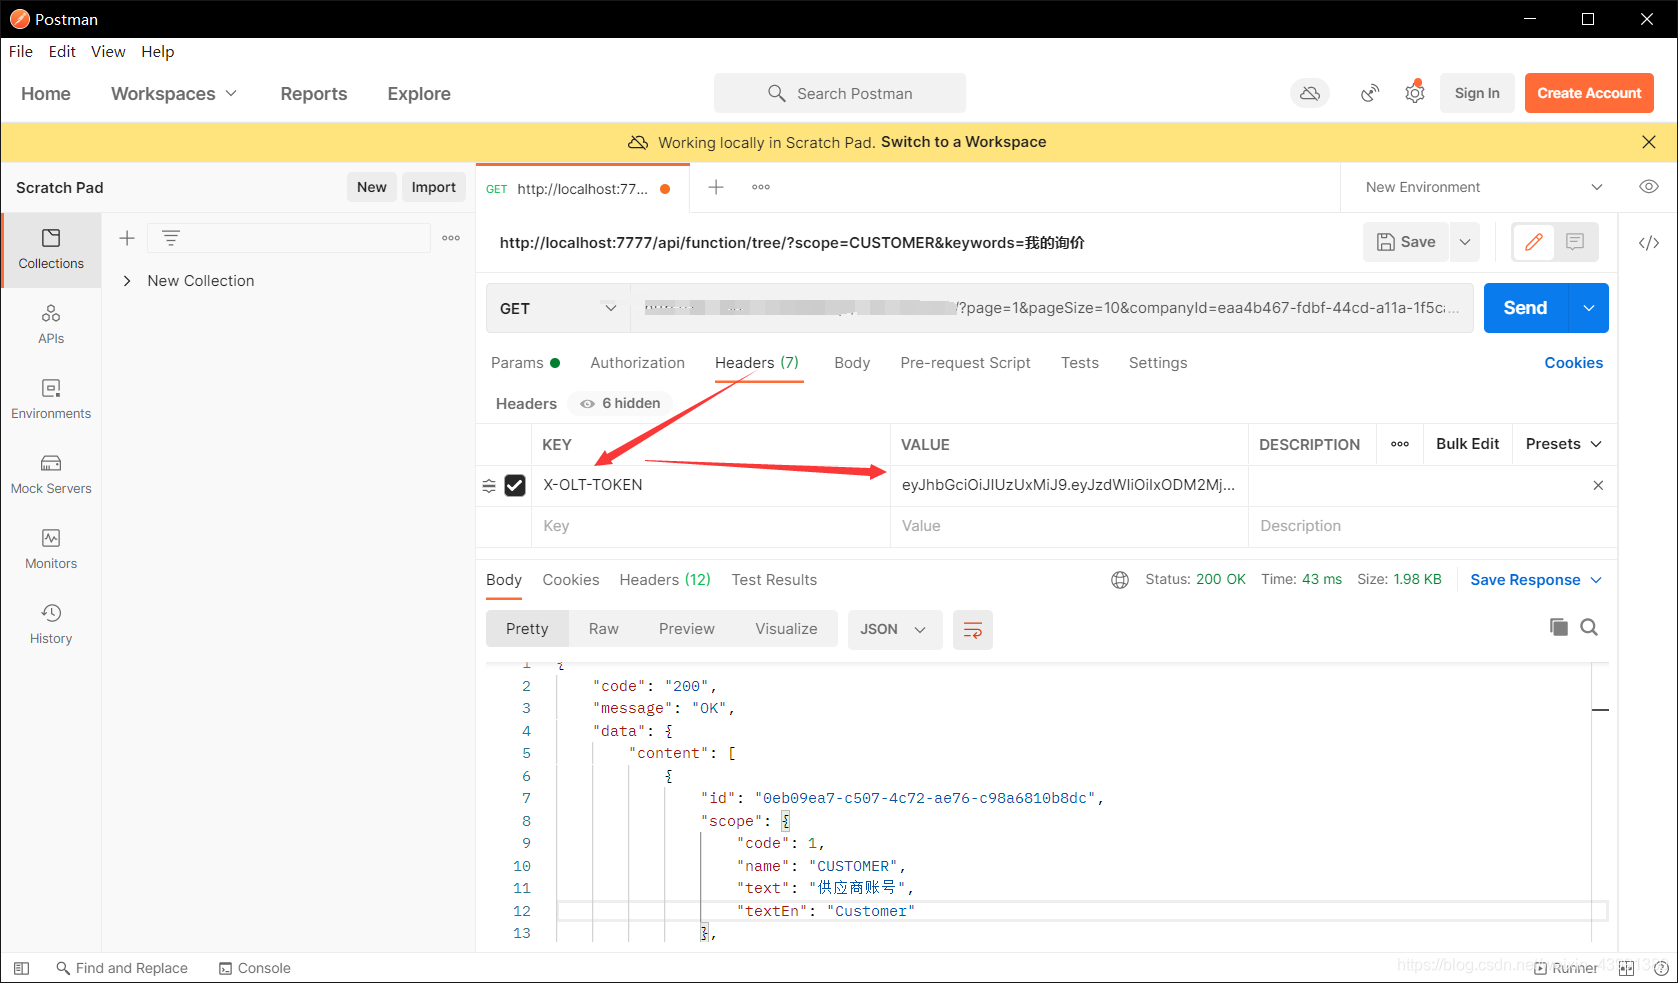Toggle the sidebar from status bar
Screen dimensions: 1678x983
(21, 968)
